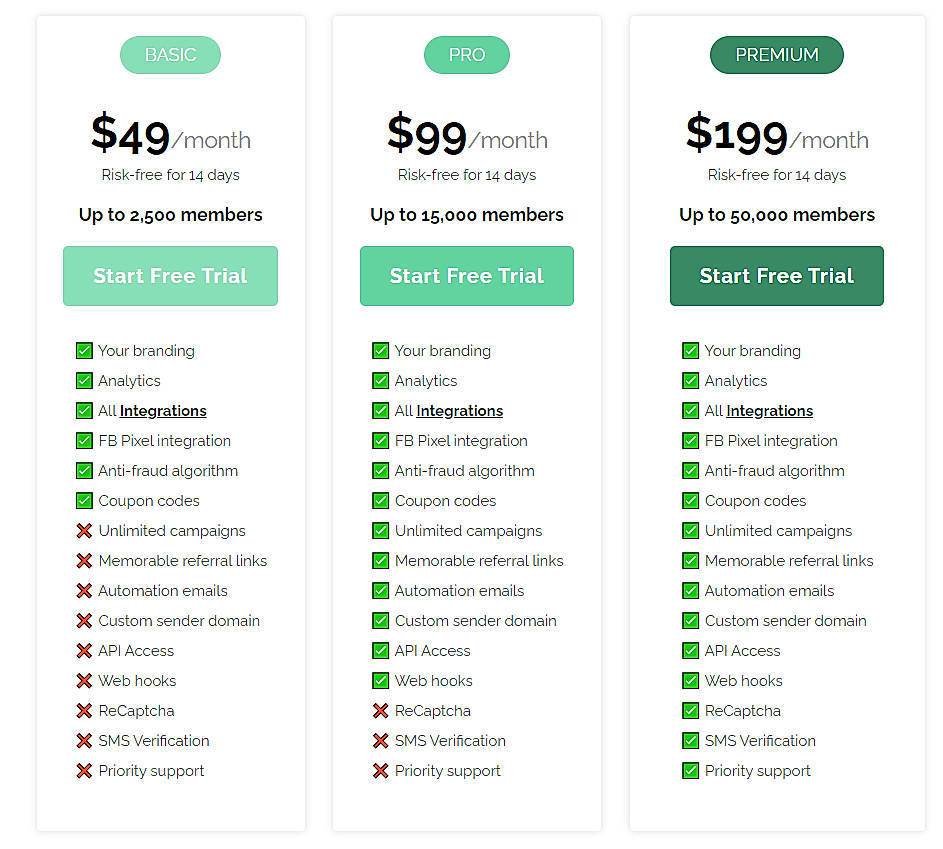943x849 pixels.
Task: Open the Integrations link in Premium plan
Action: [770, 410]
